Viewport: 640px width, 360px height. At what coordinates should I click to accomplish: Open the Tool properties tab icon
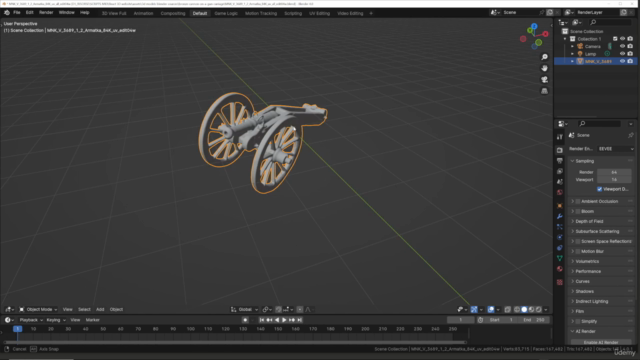tap(560, 137)
